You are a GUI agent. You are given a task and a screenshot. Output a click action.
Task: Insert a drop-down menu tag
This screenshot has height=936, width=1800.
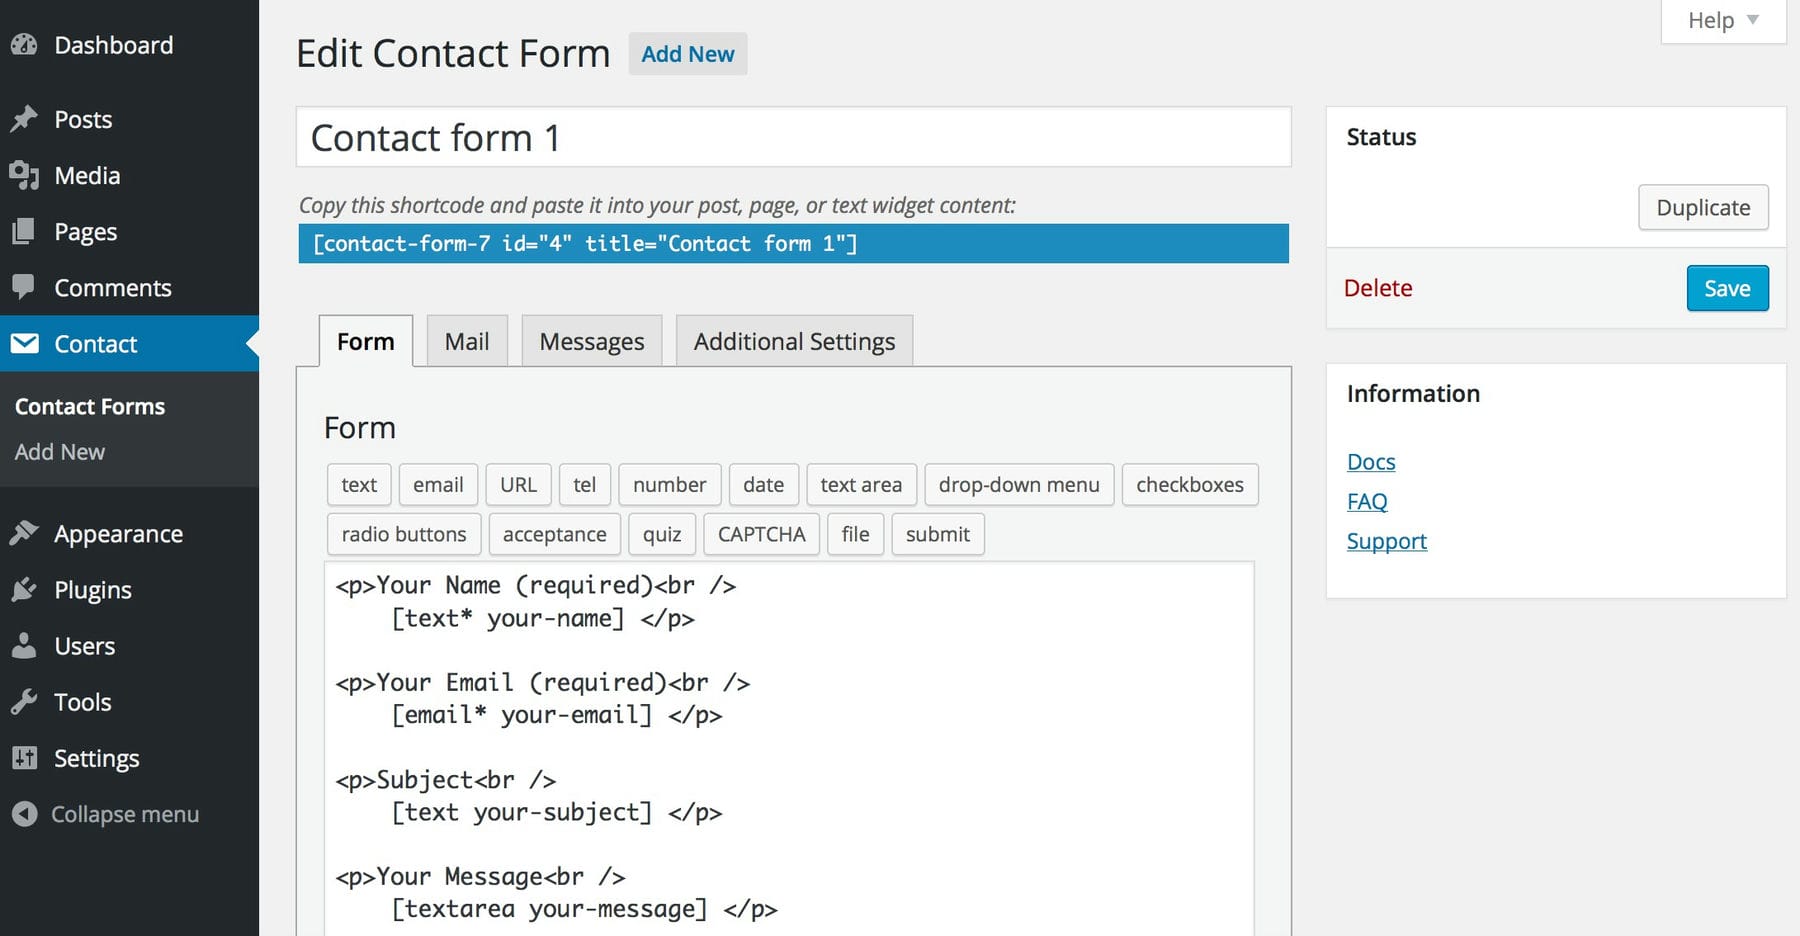[1018, 485]
